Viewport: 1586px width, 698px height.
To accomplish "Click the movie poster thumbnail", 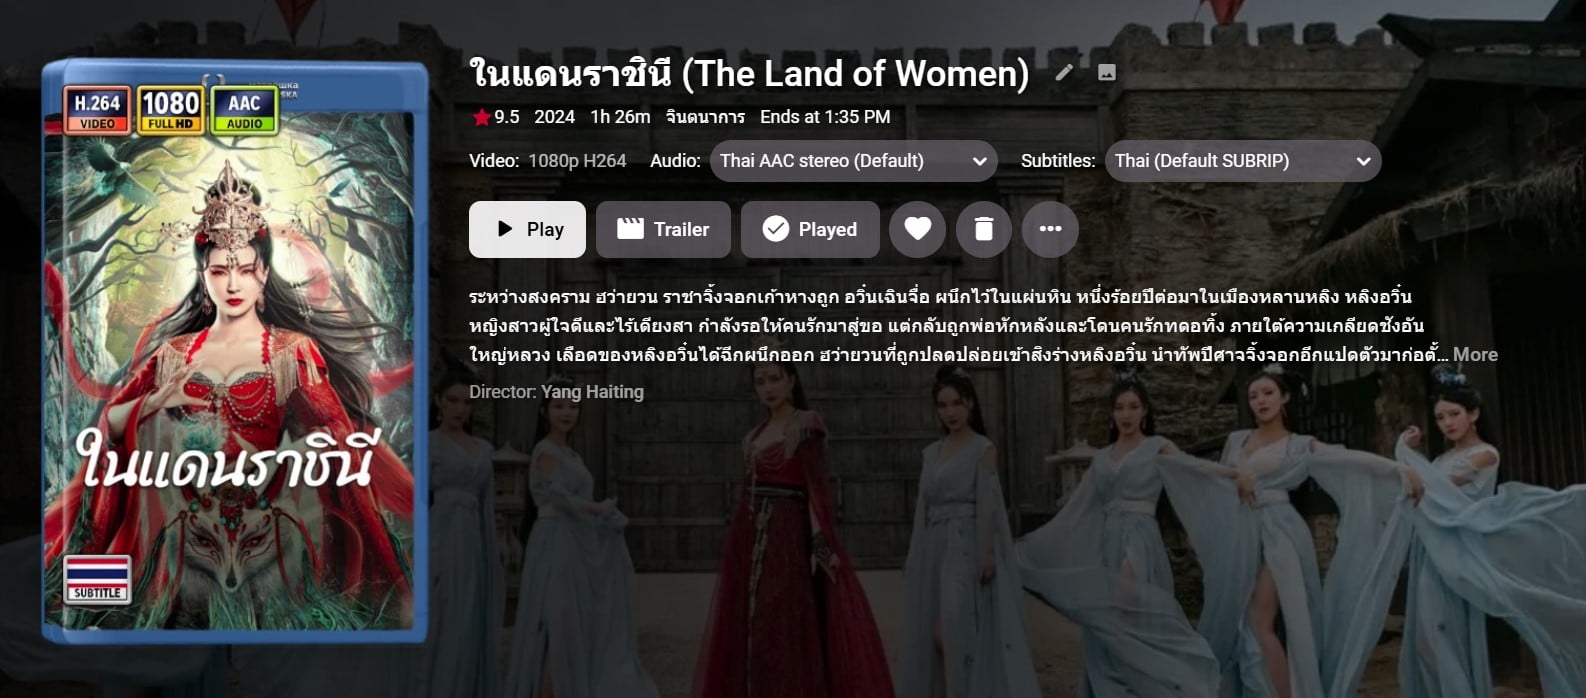I will pyautogui.click(x=235, y=351).
